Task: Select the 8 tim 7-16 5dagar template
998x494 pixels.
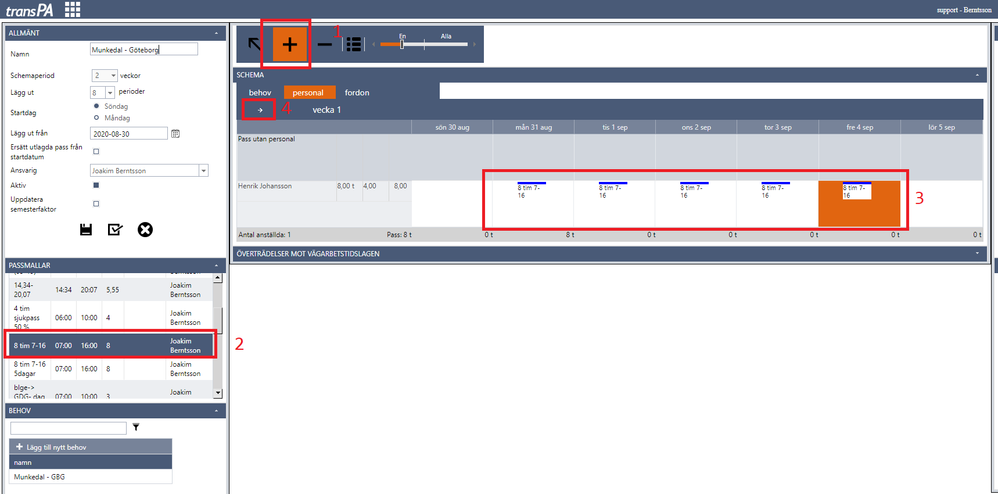Action: 111,369
